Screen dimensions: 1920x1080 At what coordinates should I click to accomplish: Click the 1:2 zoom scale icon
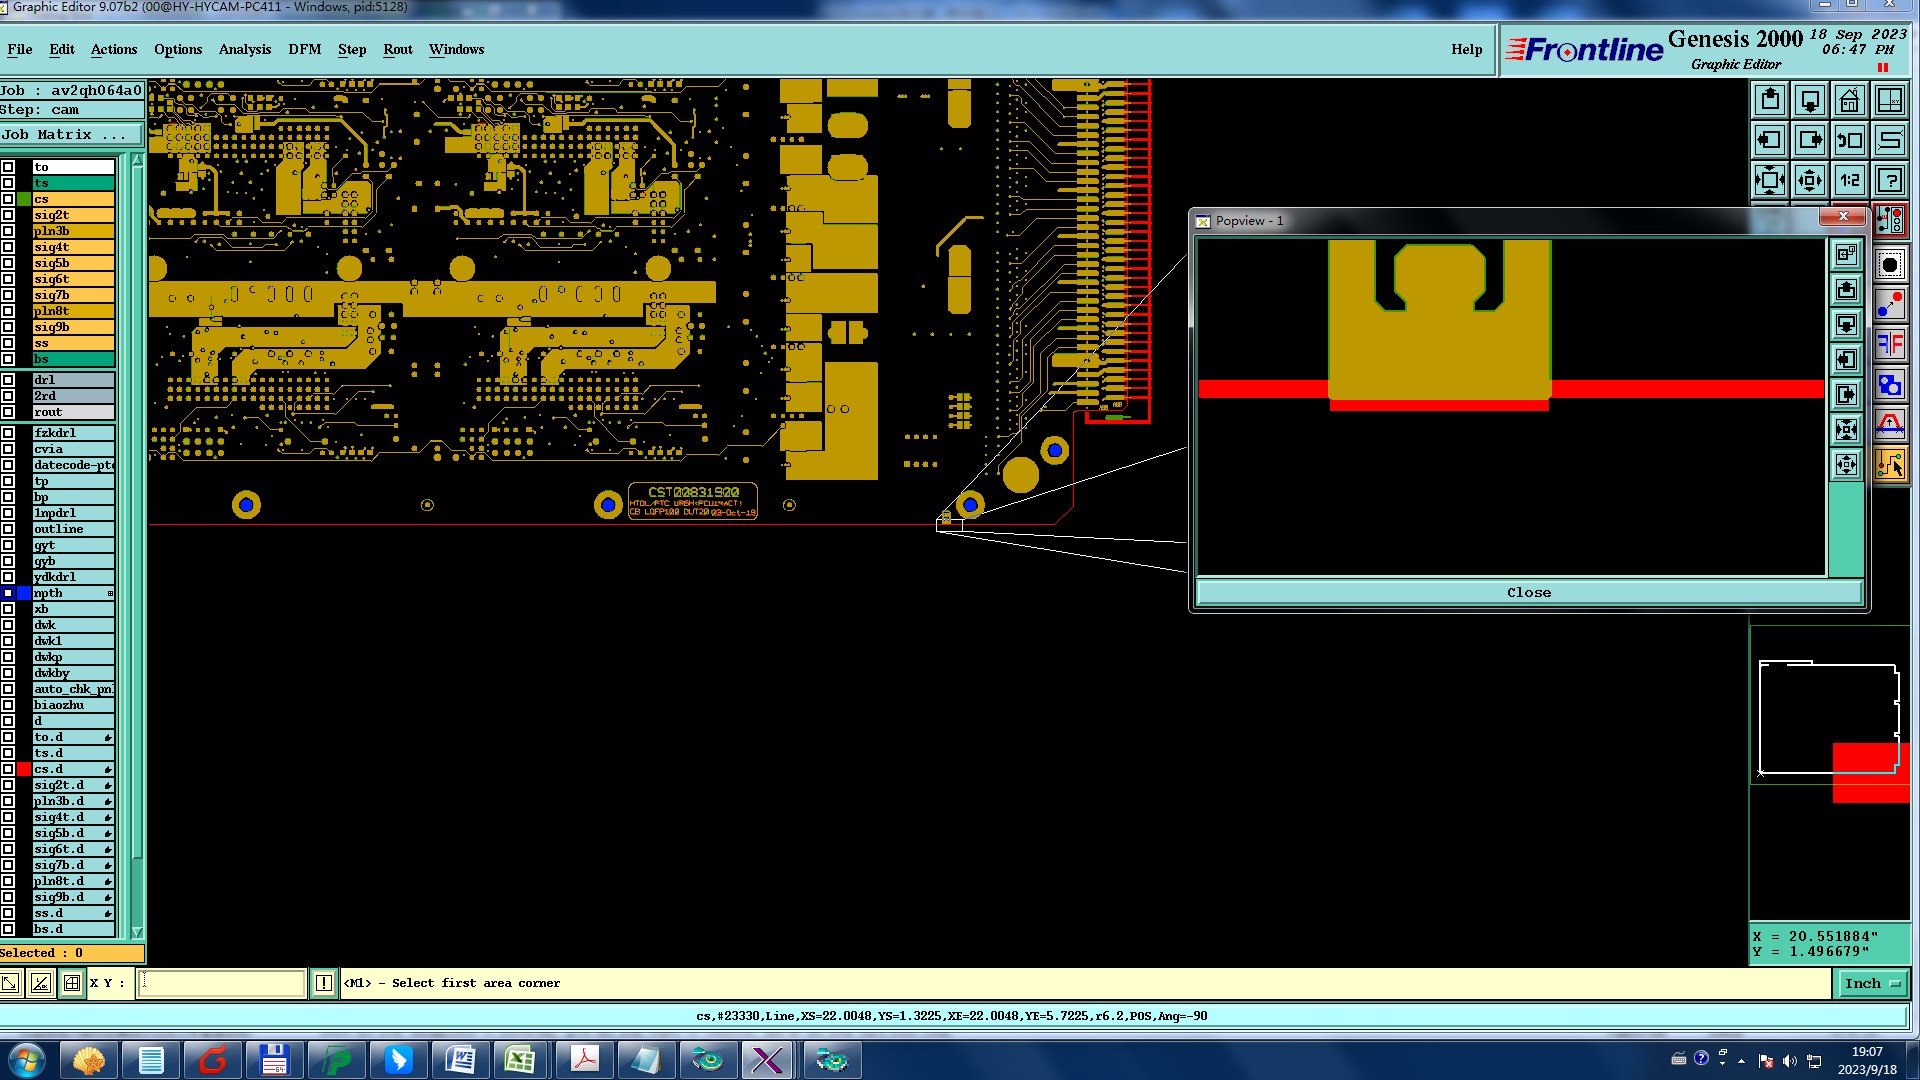pos(1849,181)
